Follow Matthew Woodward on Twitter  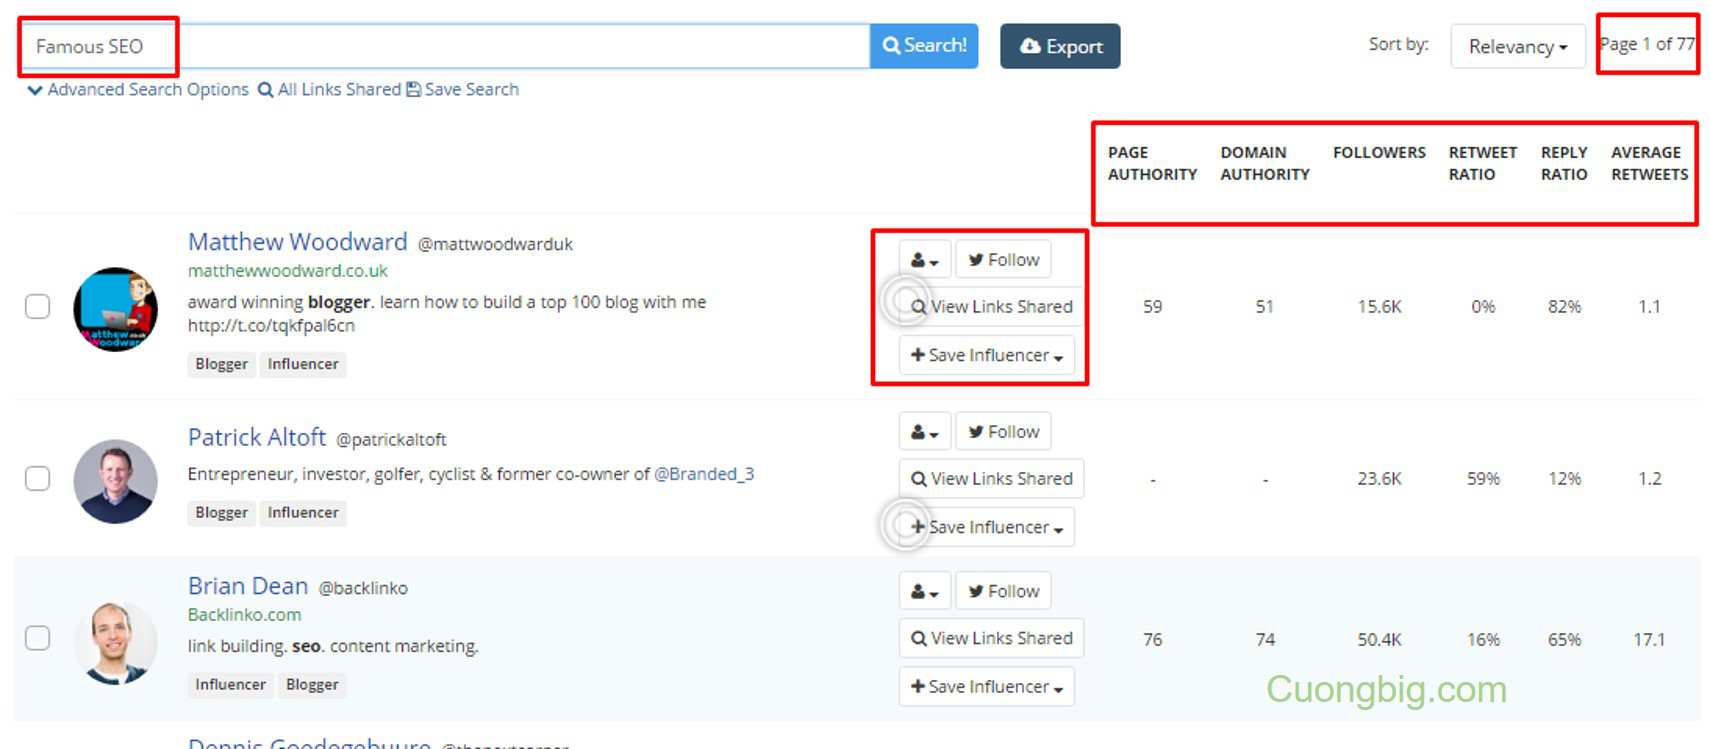click(1003, 259)
